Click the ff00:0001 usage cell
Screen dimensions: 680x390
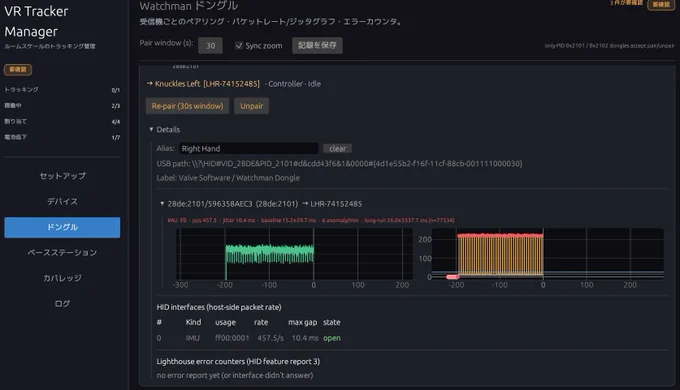(x=232, y=338)
